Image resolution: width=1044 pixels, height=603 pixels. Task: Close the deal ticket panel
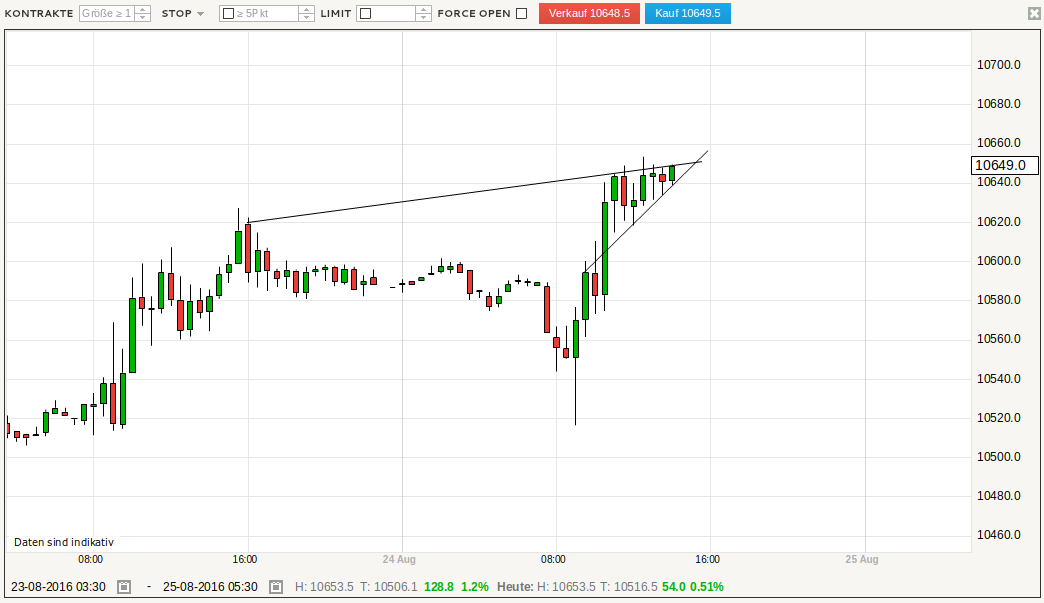pyautogui.click(x=1033, y=12)
